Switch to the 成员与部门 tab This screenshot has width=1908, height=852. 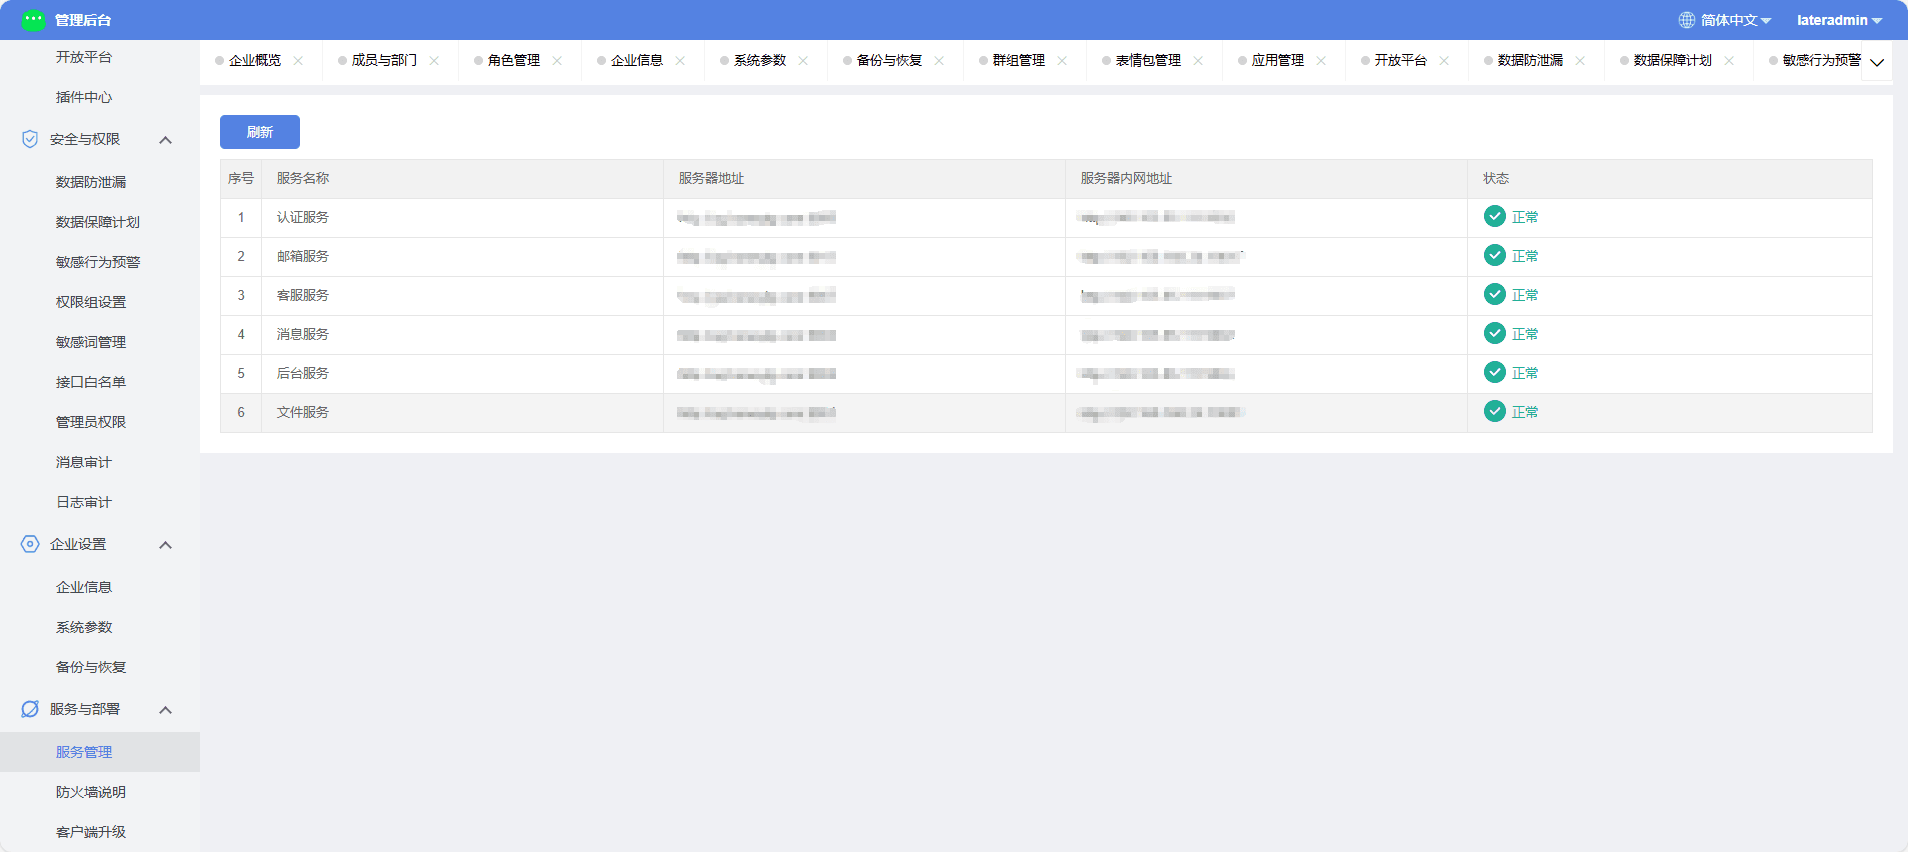point(384,61)
